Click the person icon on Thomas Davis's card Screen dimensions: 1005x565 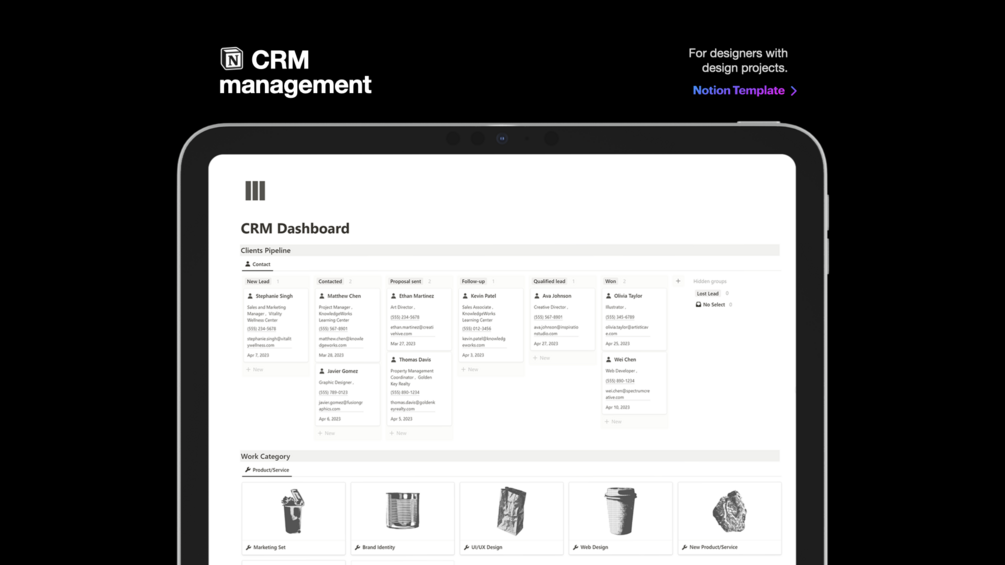[394, 359]
